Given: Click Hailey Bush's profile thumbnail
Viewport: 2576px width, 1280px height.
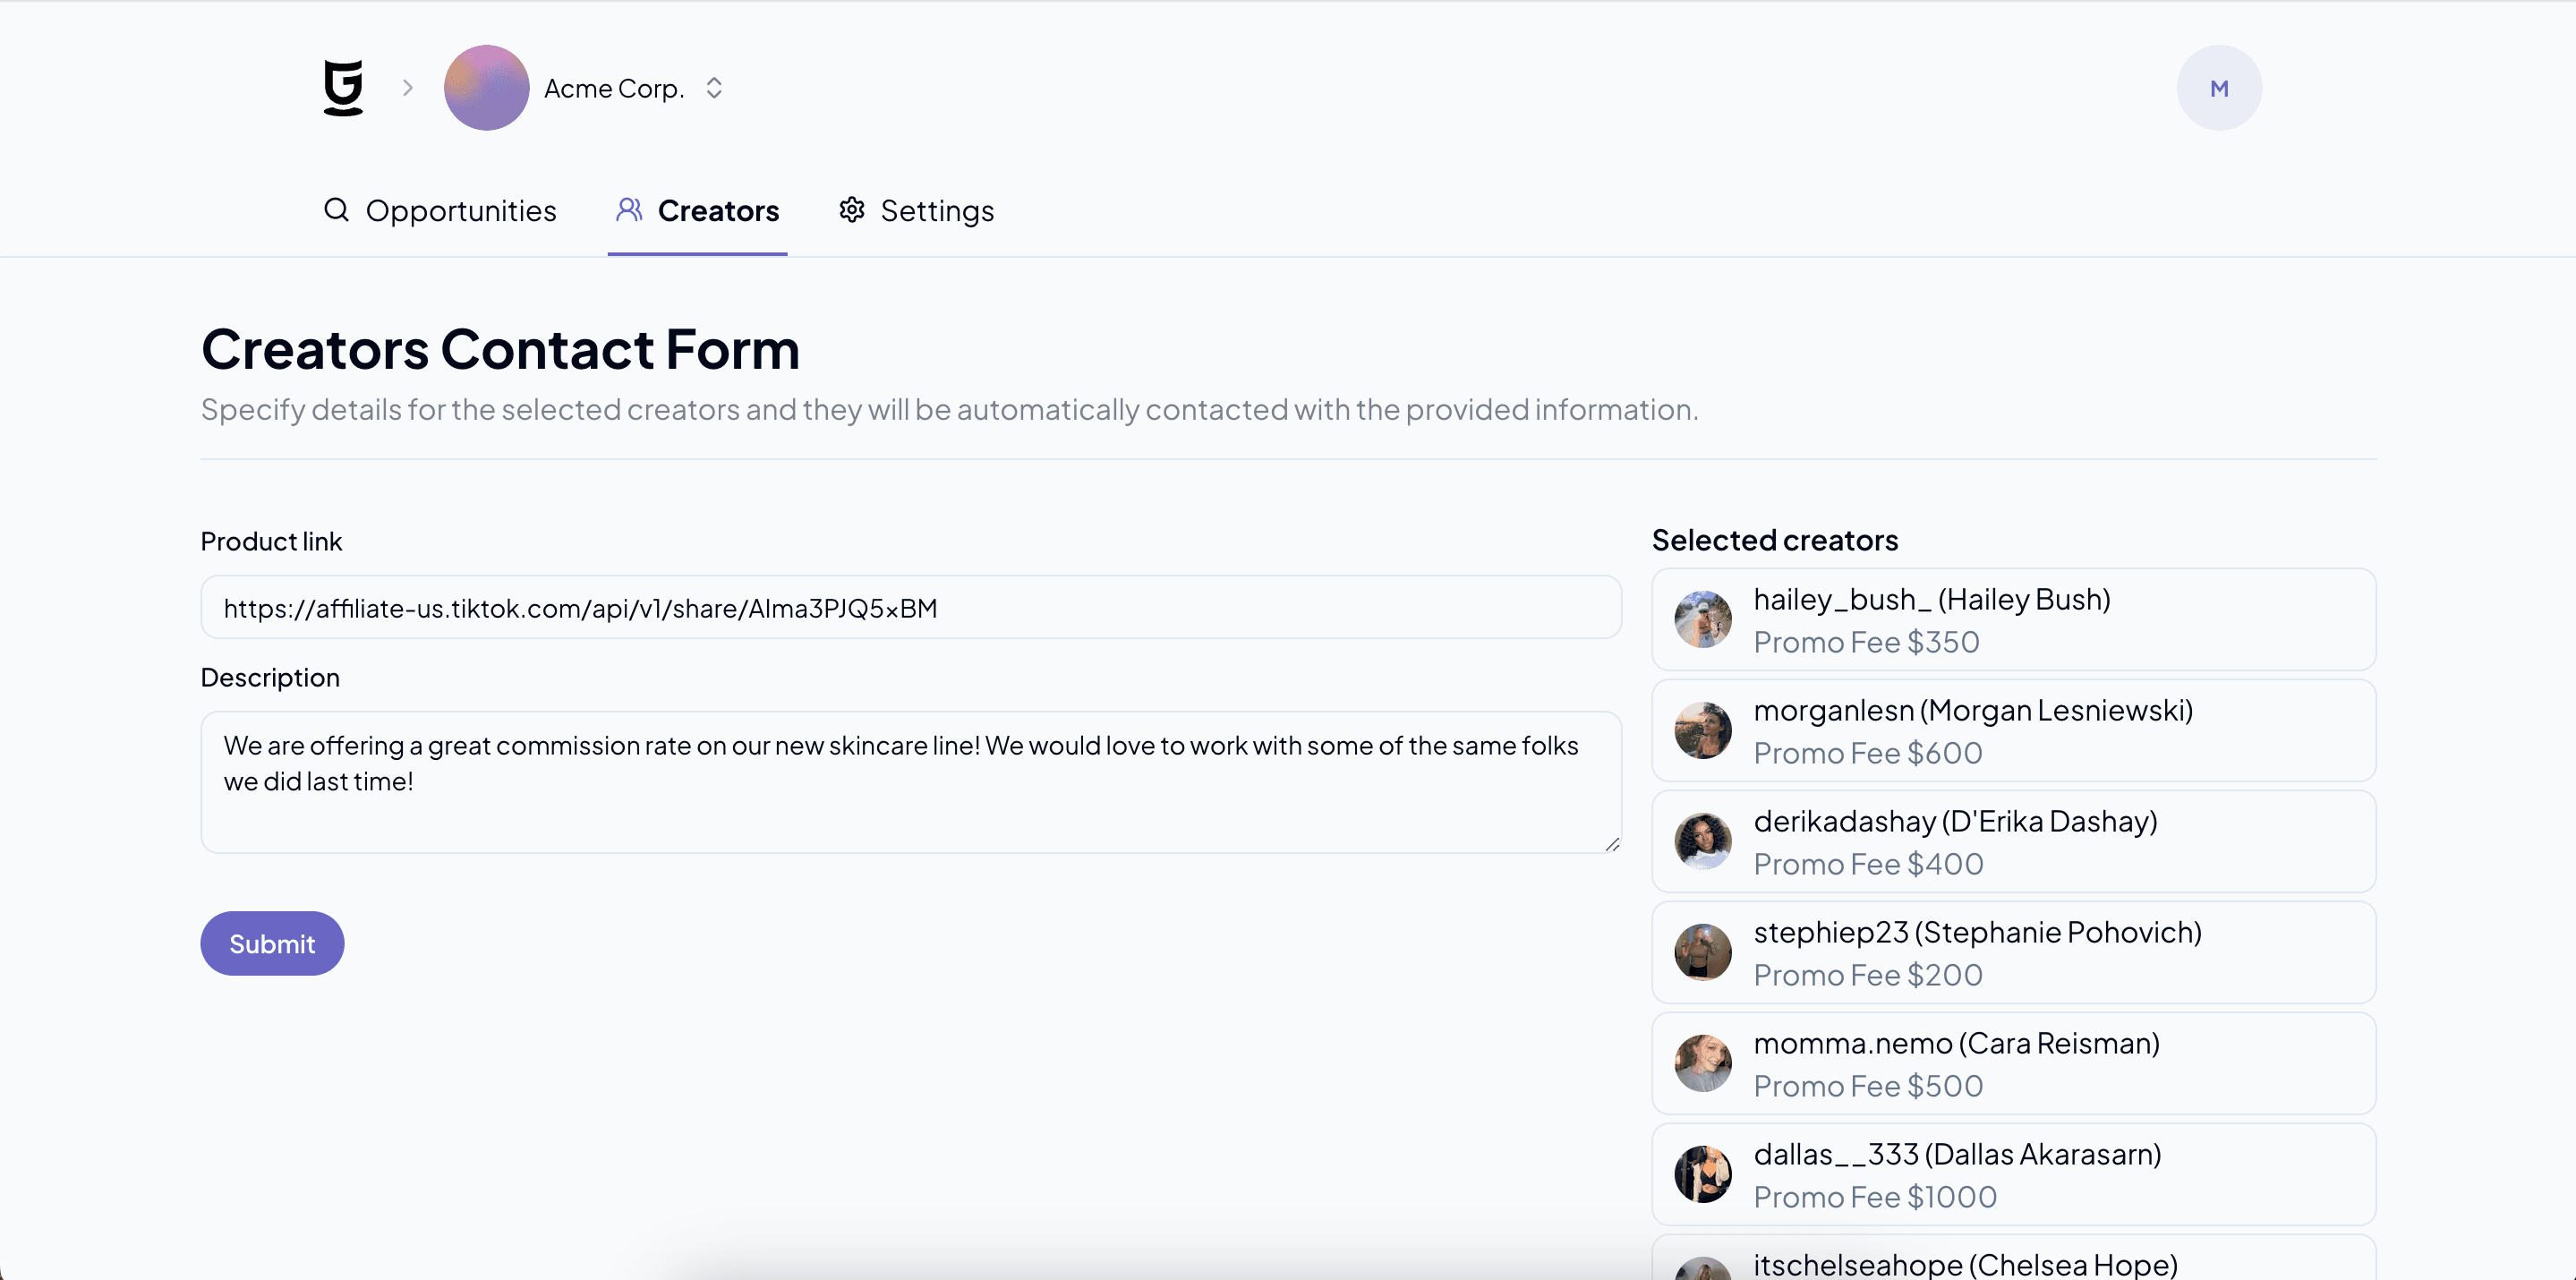Looking at the screenshot, I should pyautogui.click(x=1703, y=620).
